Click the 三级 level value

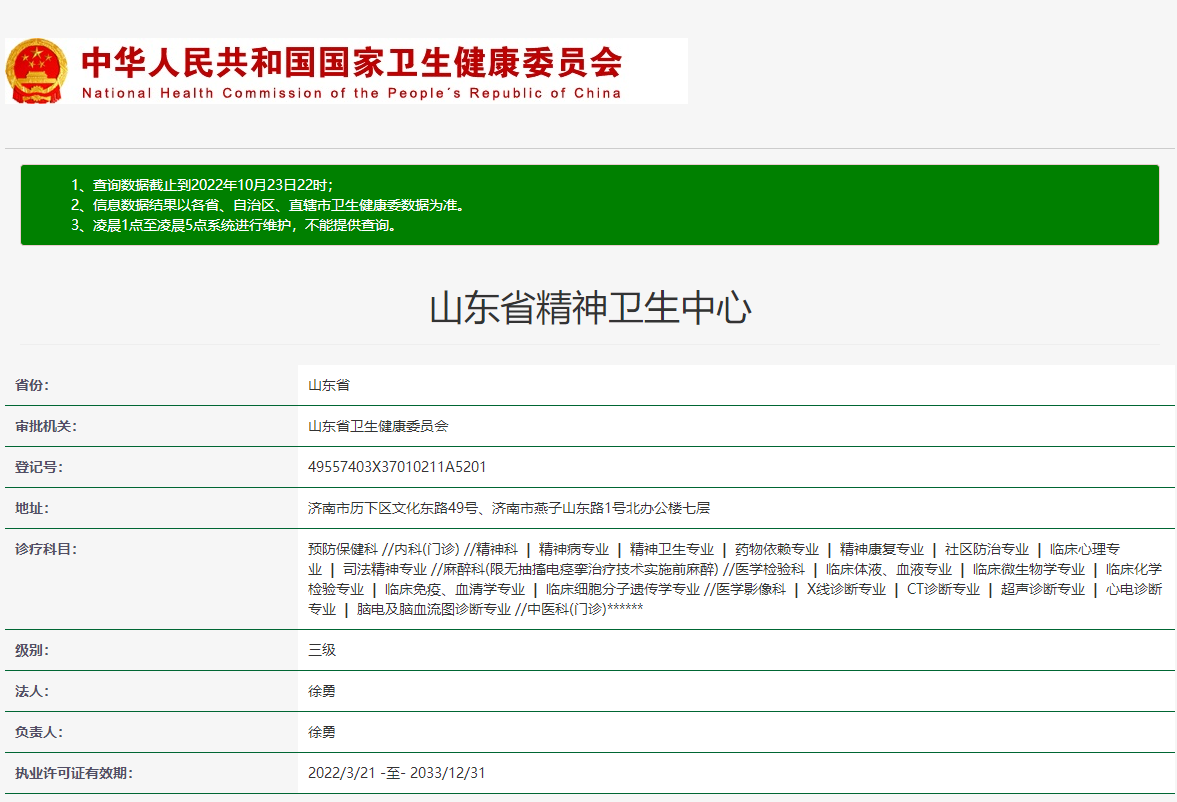tap(322, 650)
